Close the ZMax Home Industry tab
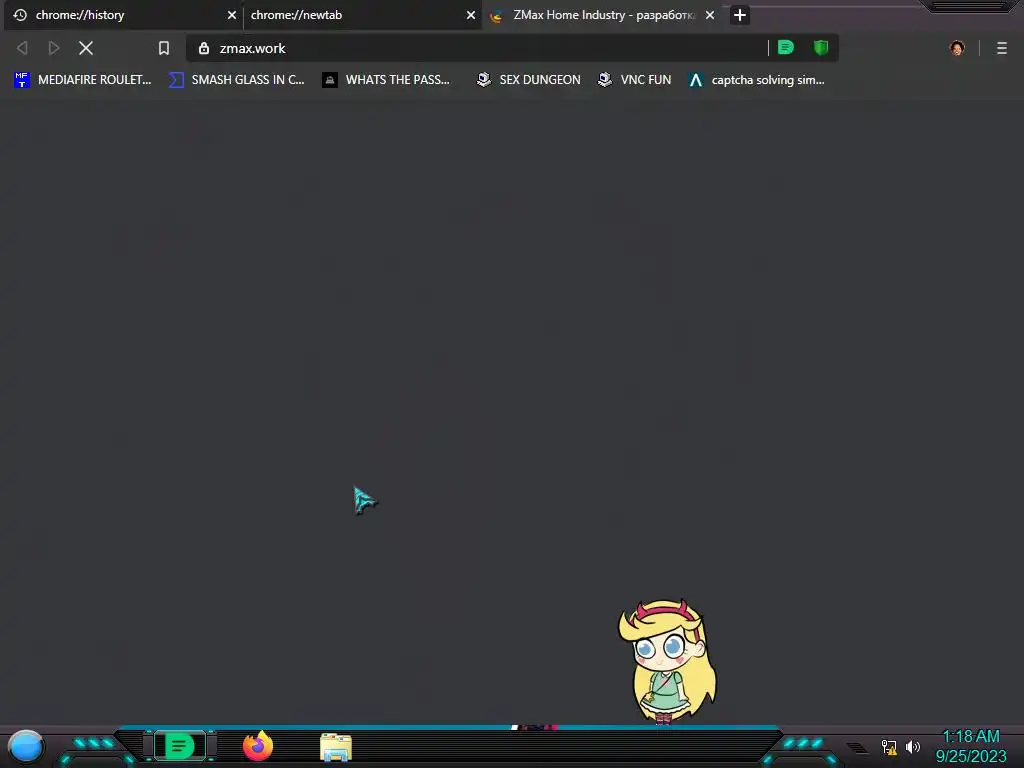 click(710, 15)
